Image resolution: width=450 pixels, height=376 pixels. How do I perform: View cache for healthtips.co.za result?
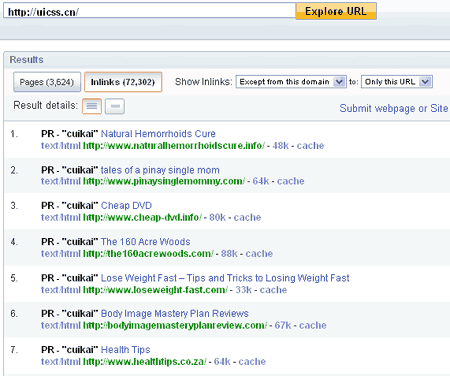pyautogui.click(x=252, y=362)
